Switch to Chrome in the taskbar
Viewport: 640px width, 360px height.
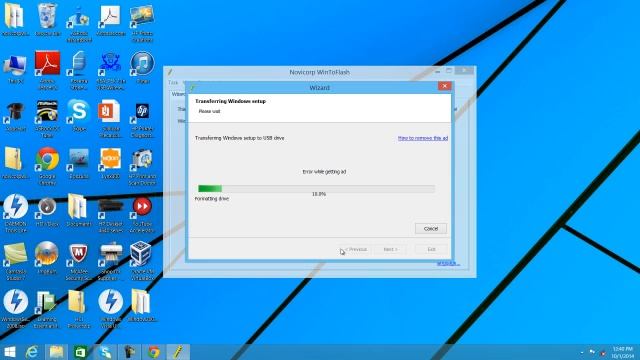pyautogui.click(x=153, y=352)
